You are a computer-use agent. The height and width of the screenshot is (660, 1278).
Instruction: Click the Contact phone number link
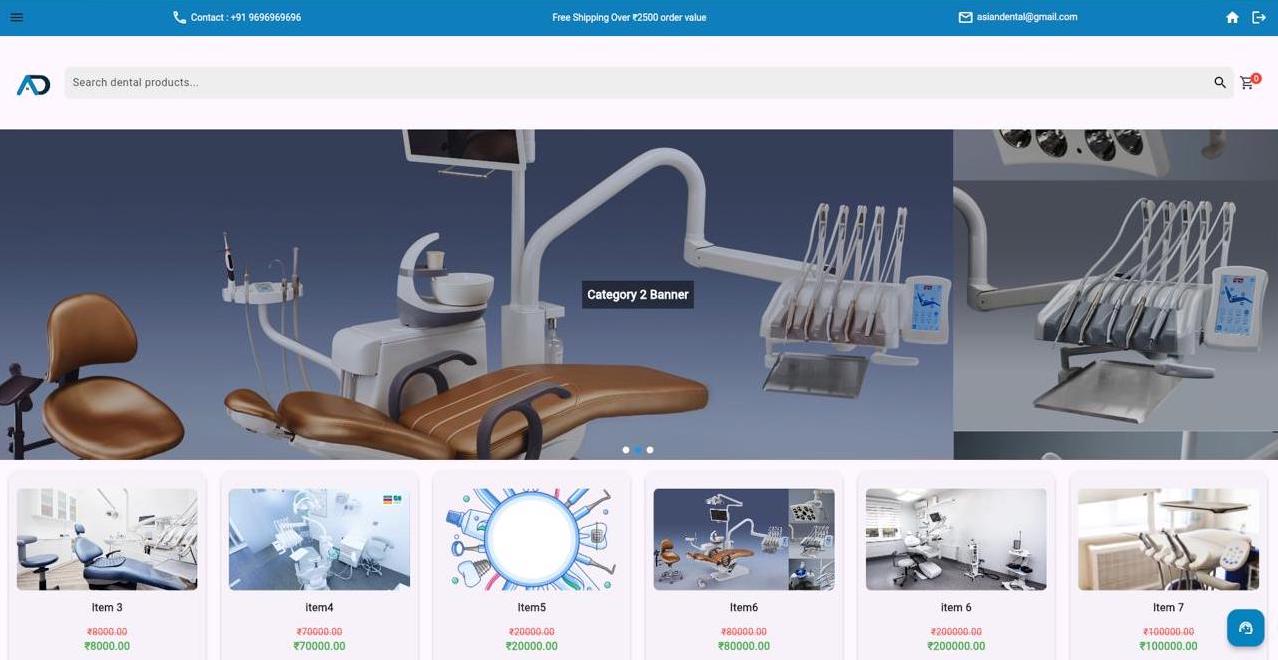246,16
